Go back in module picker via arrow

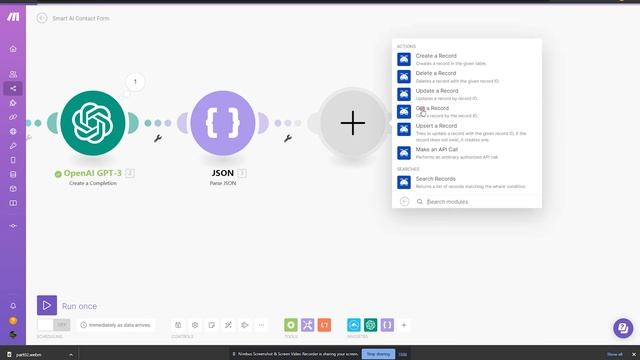click(404, 201)
